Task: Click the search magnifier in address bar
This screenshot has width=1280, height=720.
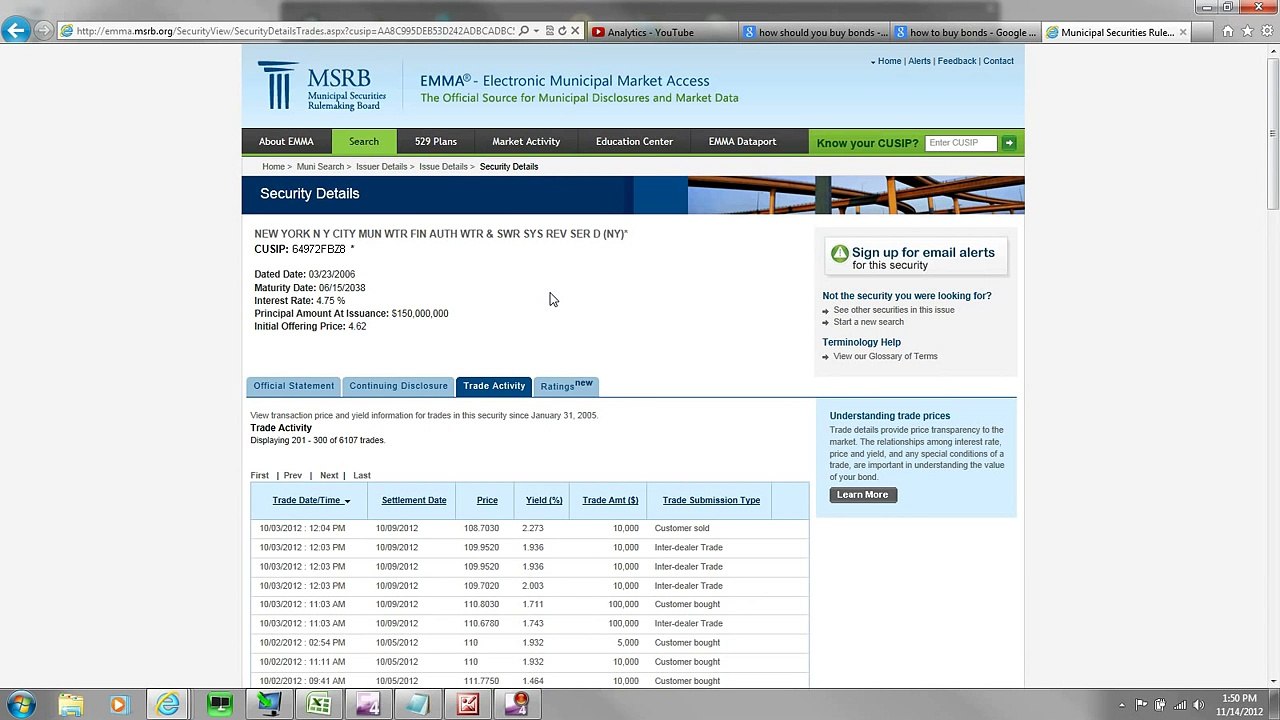Action: [x=523, y=31]
